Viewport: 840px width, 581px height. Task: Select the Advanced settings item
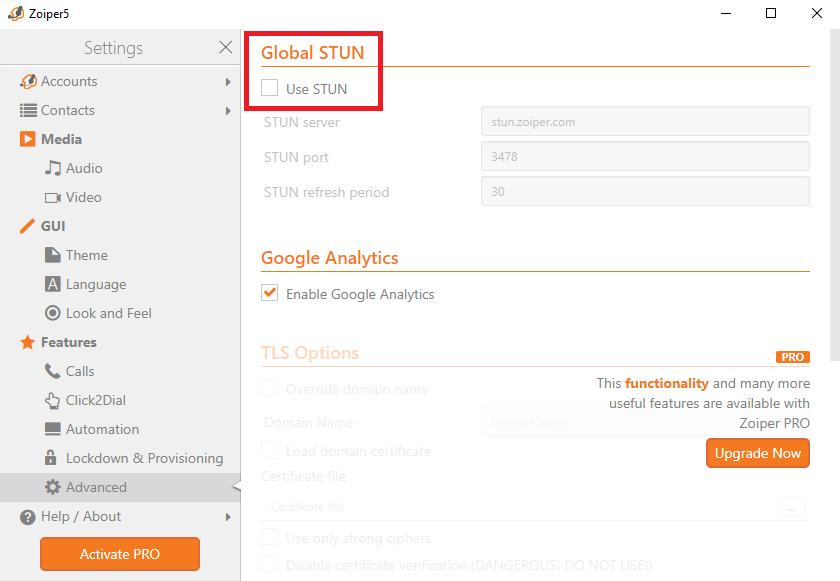point(96,487)
